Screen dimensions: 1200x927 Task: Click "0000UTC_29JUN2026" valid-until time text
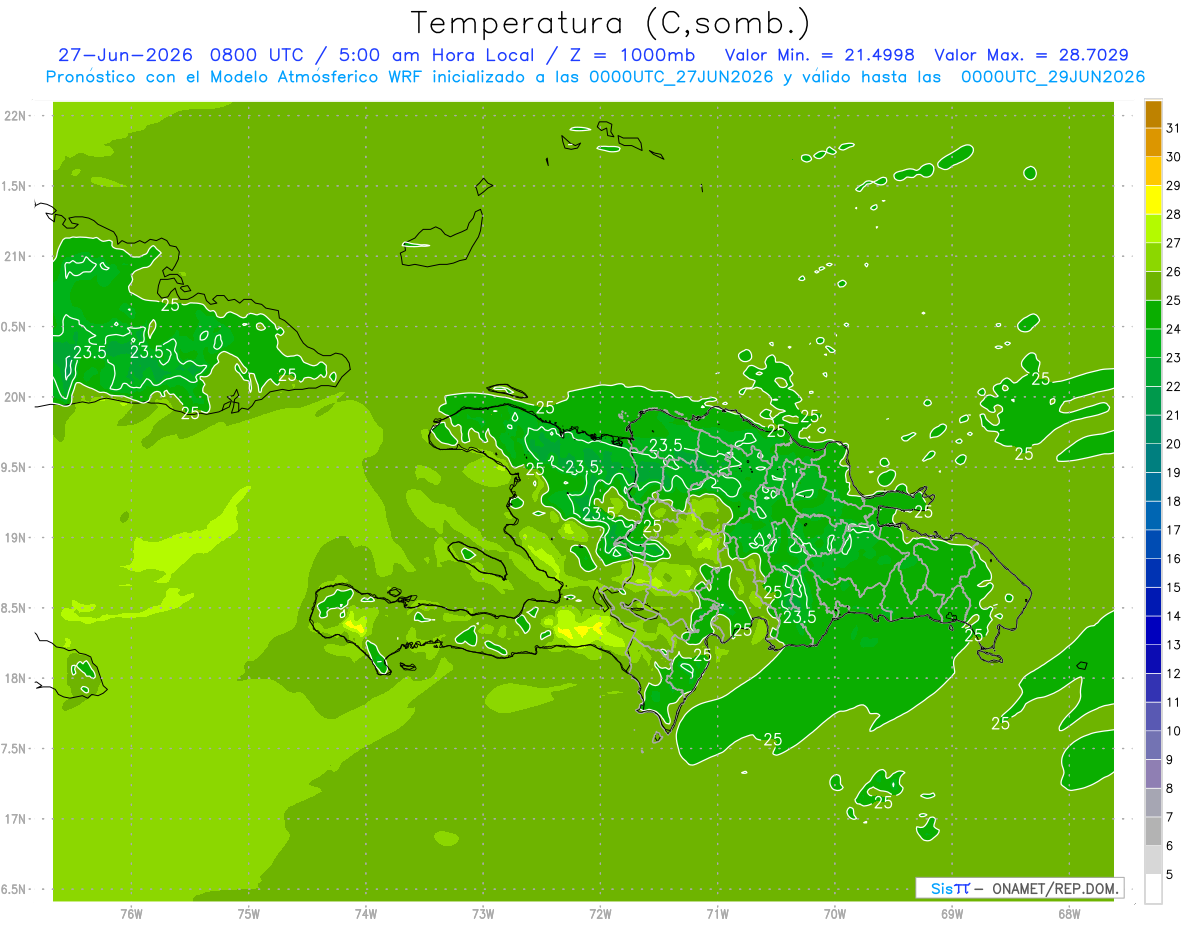[1052, 77]
